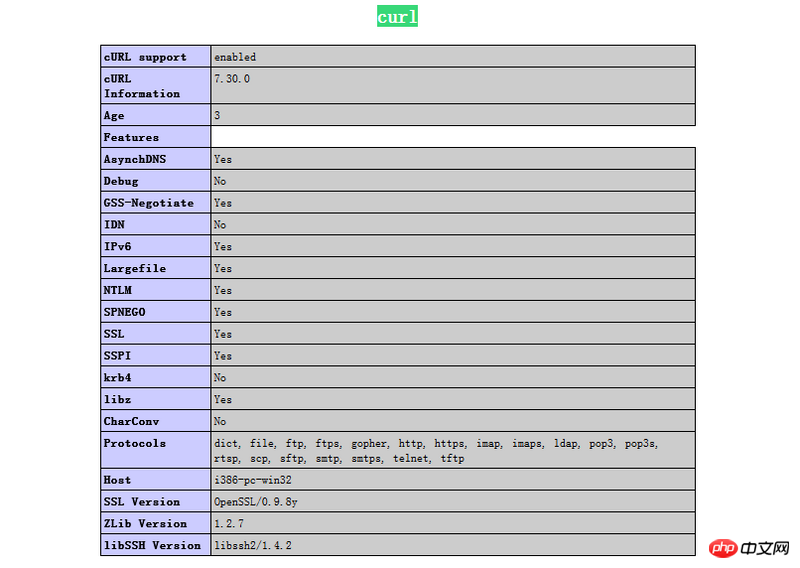The image size is (800, 568).
Task: Click the AsynchDNS label
Action: point(135,159)
